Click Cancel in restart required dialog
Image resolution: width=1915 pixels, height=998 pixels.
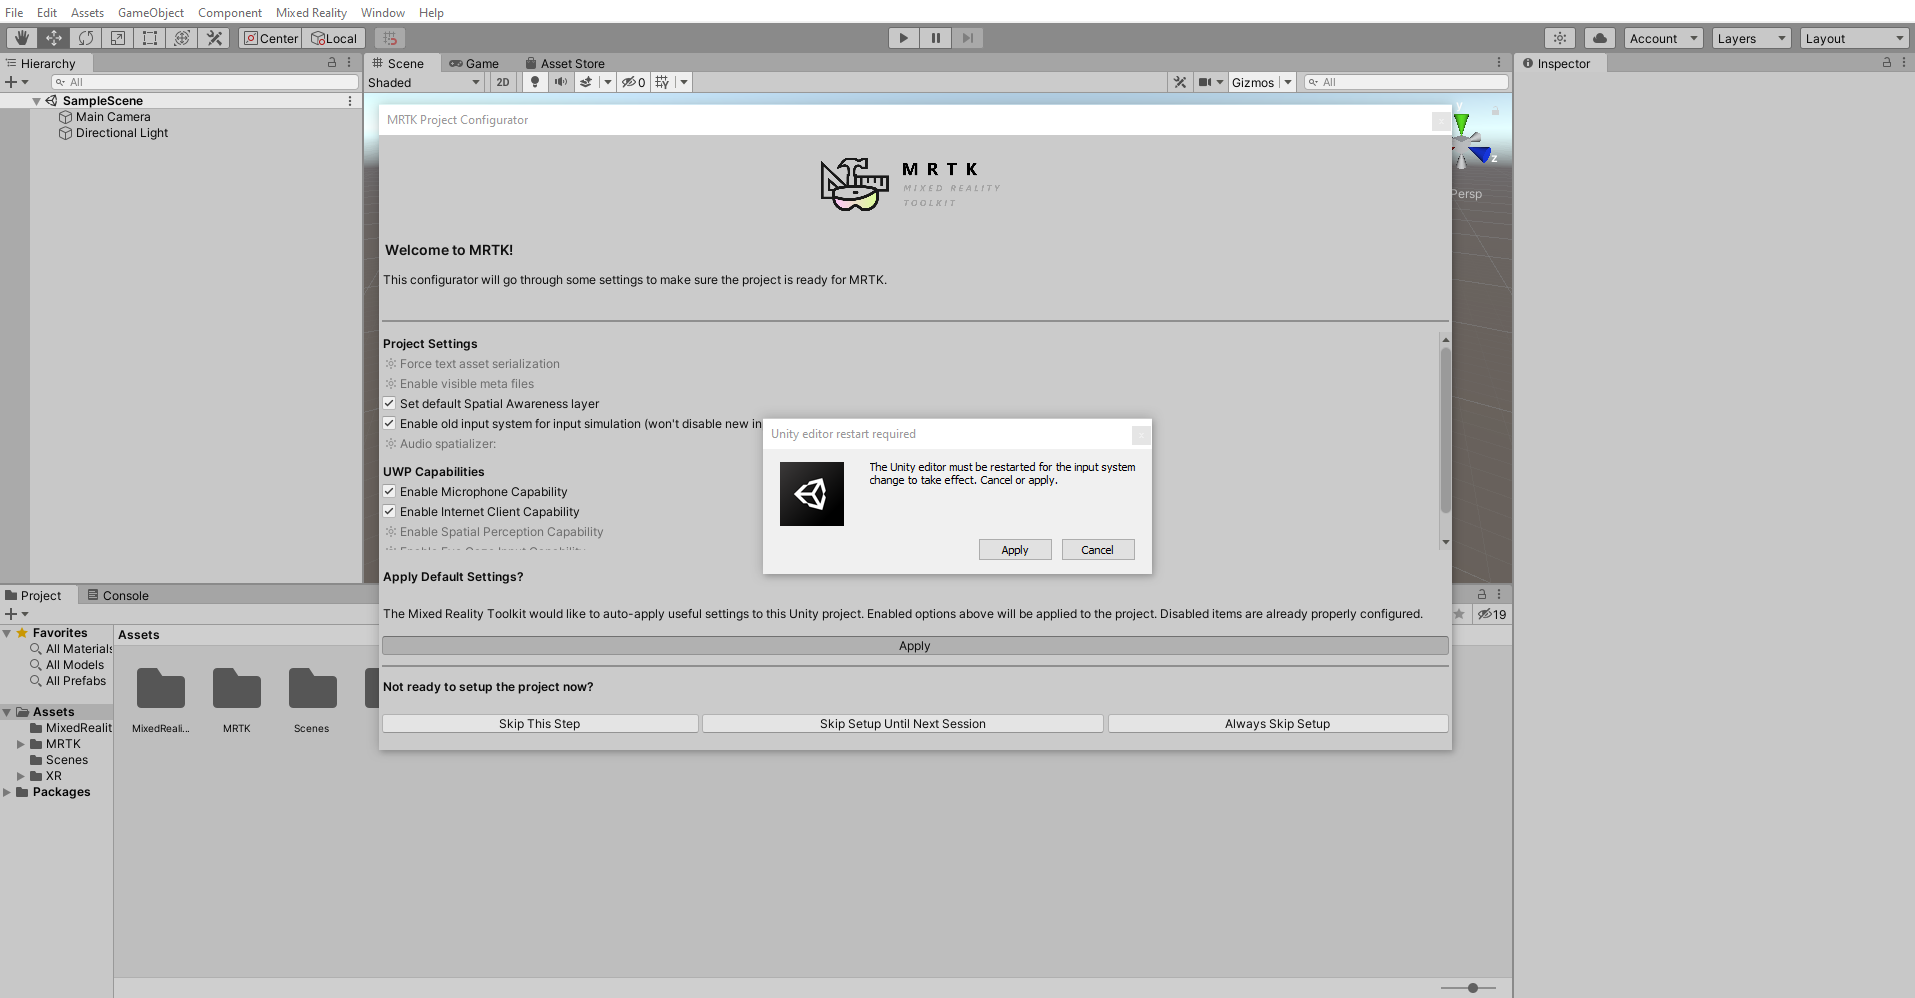click(x=1098, y=550)
